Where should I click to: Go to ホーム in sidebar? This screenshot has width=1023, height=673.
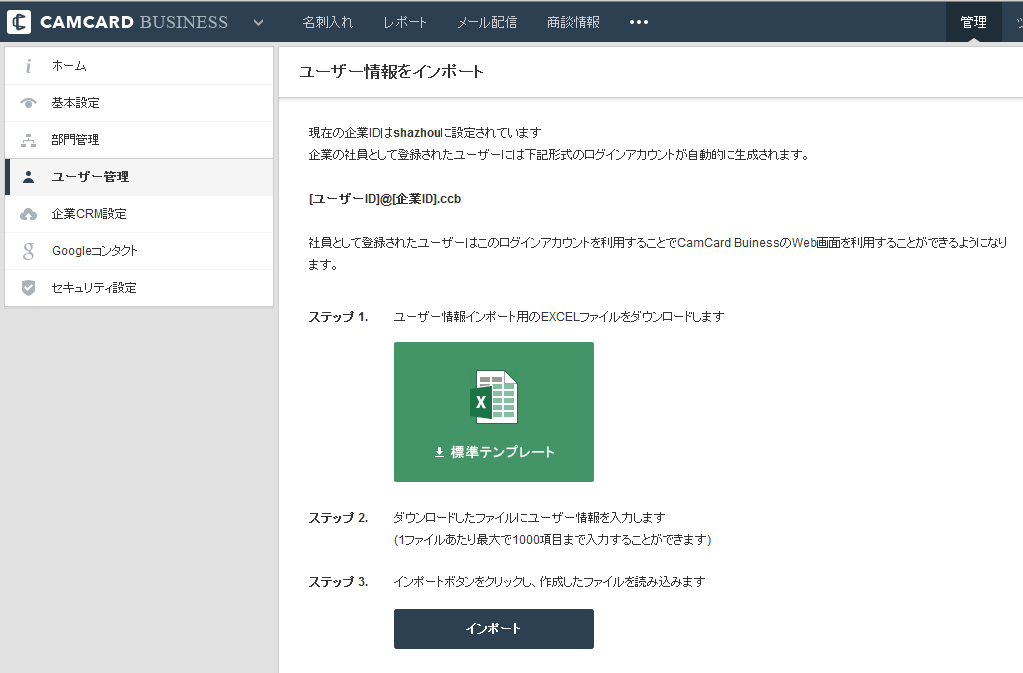tap(139, 66)
